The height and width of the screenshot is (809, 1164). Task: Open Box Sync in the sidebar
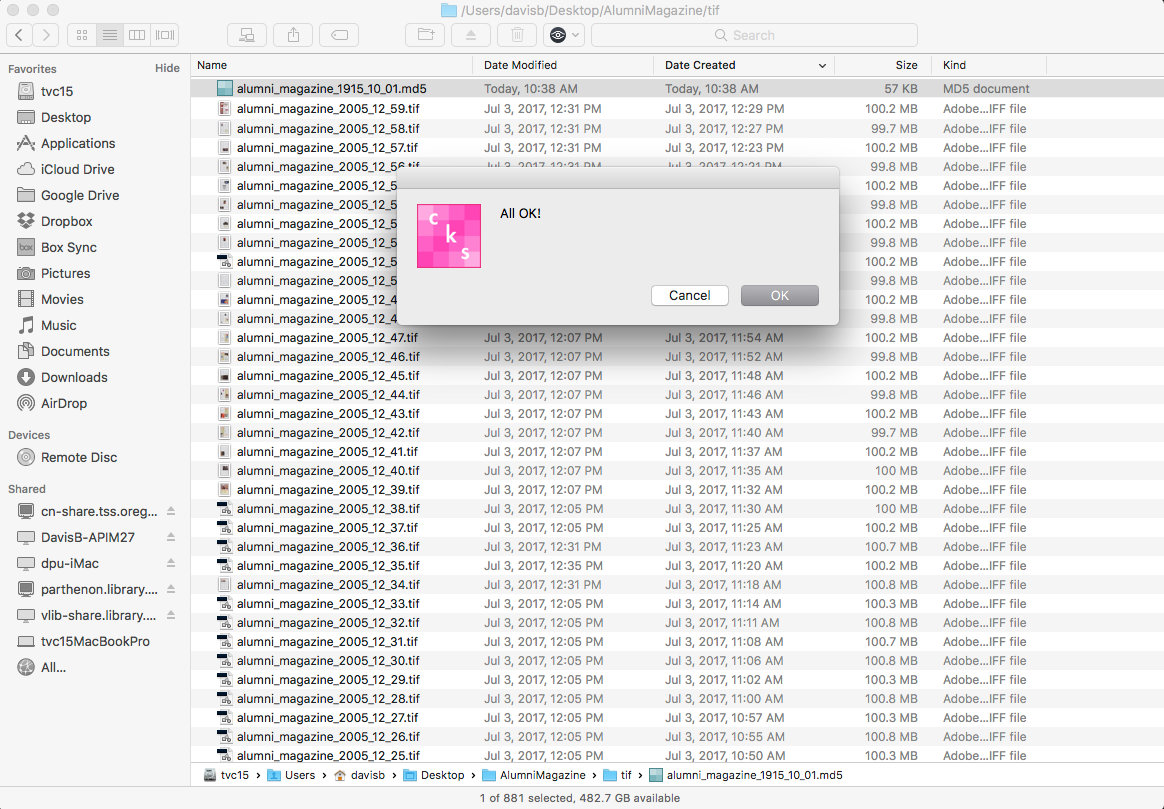68,247
